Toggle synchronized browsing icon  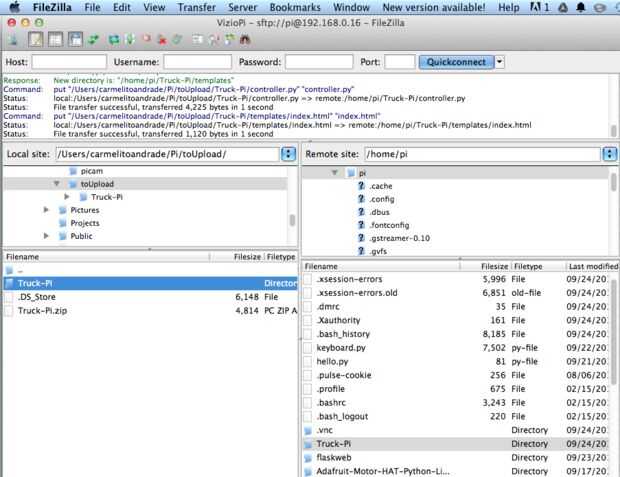click(229, 40)
